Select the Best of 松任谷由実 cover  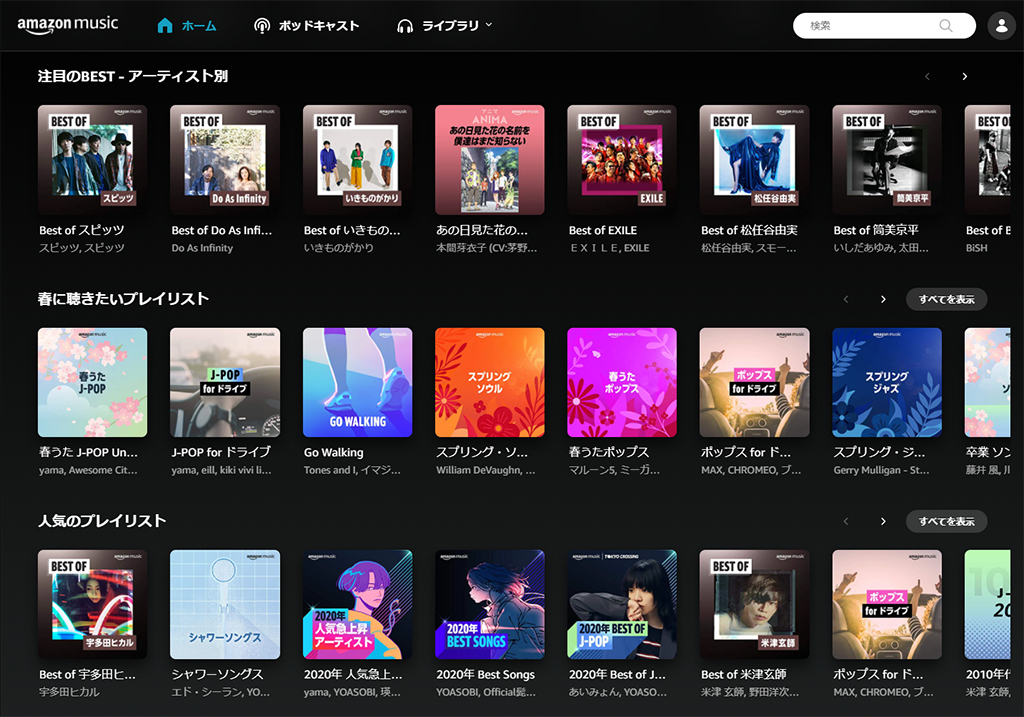754,160
